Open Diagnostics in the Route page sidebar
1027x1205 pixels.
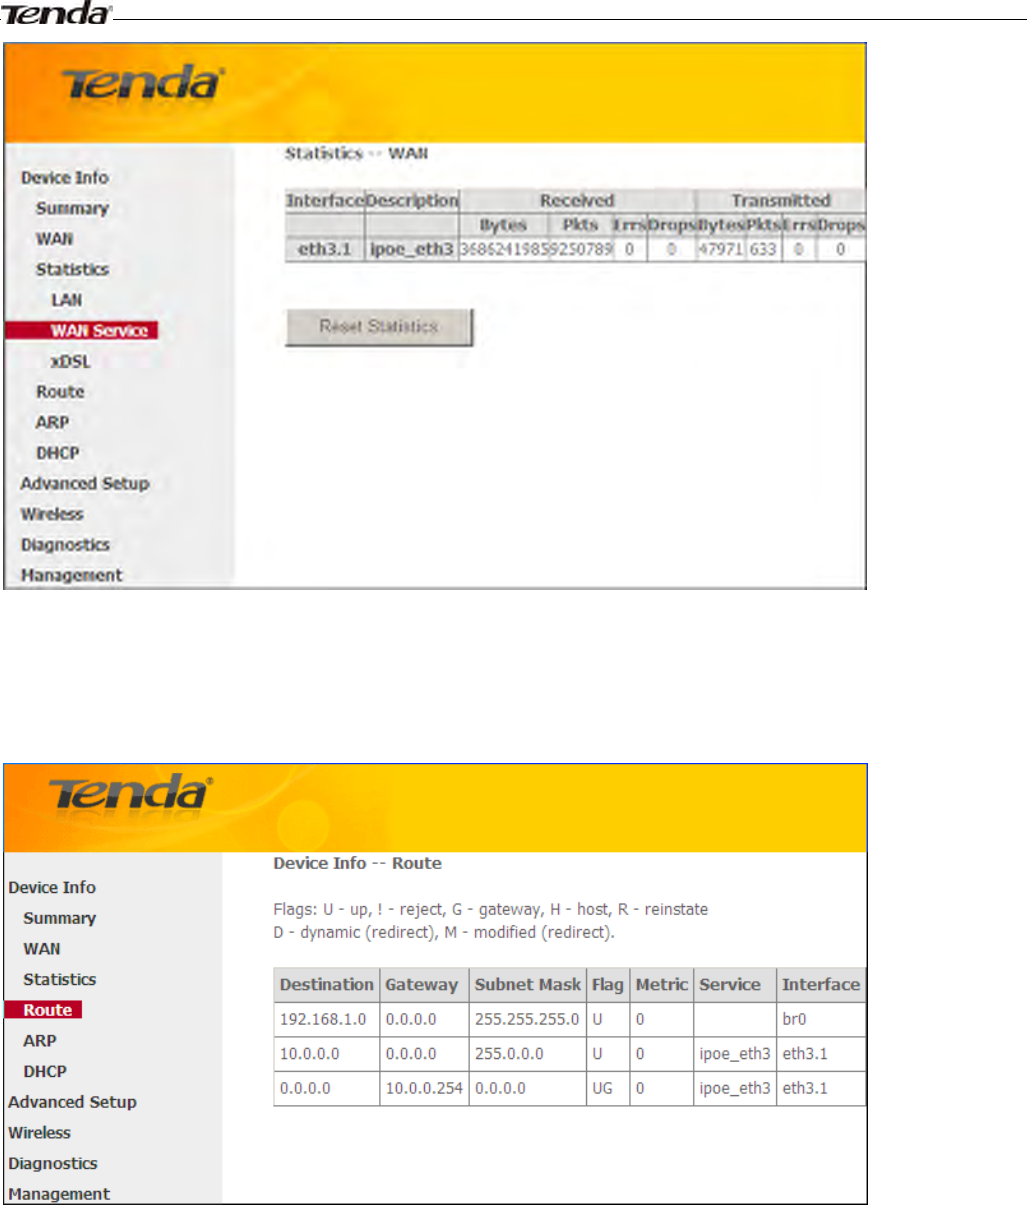click(53, 1164)
